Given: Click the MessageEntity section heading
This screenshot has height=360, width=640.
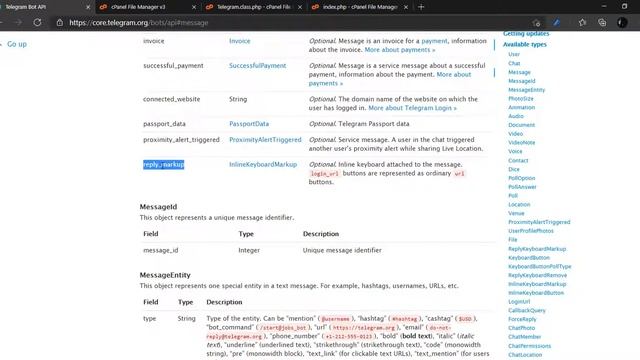Looking at the screenshot, I should 165,275.
